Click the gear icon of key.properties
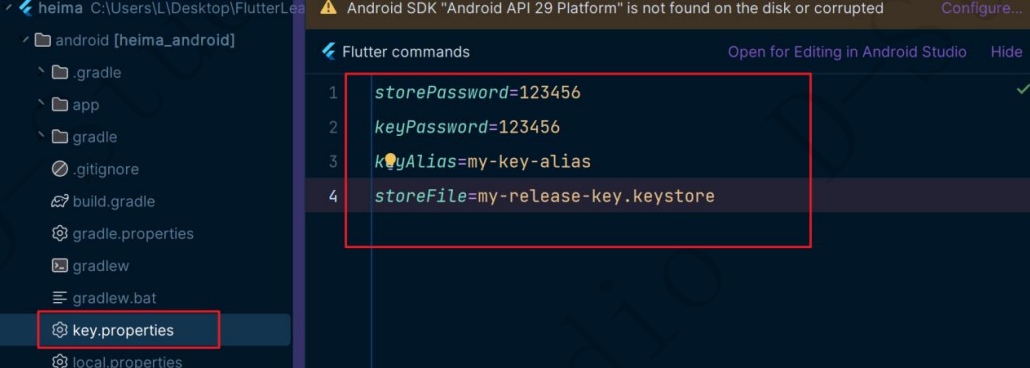Viewport: 1030px width, 368px height. click(x=60, y=330)
